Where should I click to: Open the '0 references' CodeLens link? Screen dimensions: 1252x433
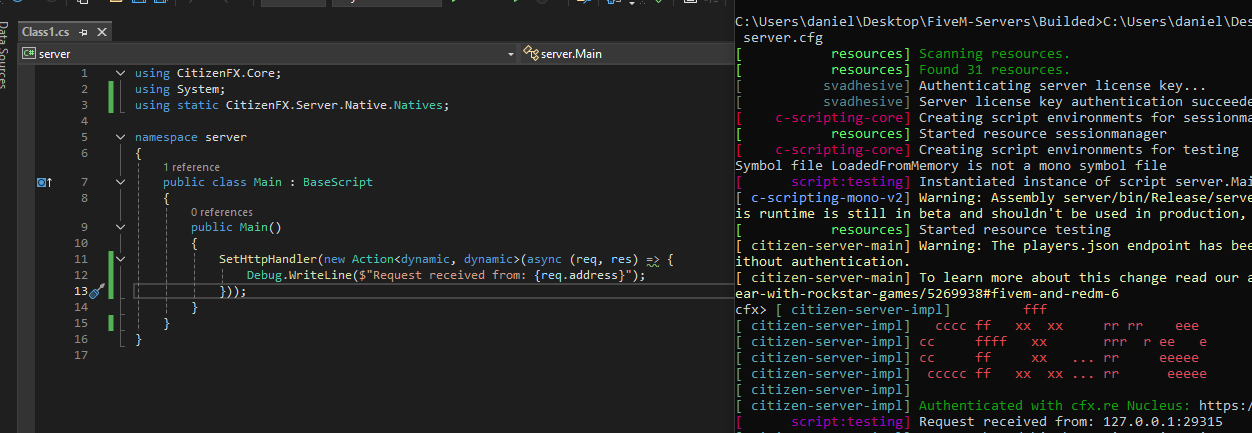222,212
